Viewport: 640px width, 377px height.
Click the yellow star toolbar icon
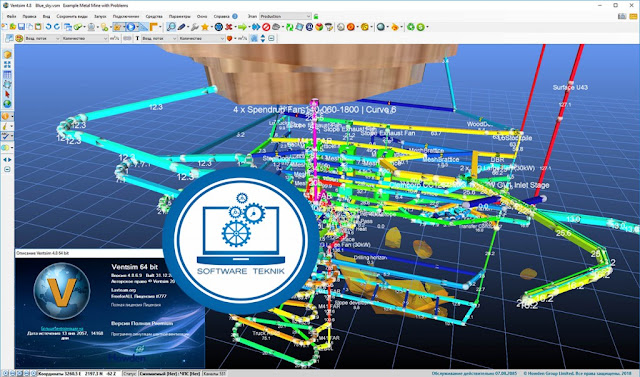205,27
